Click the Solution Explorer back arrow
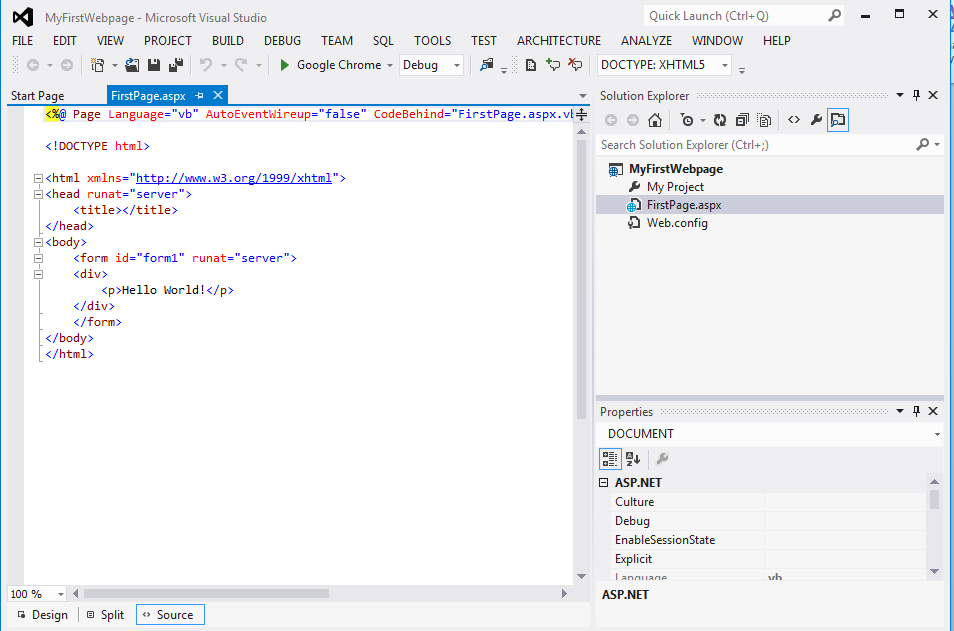 click(611, 120)
